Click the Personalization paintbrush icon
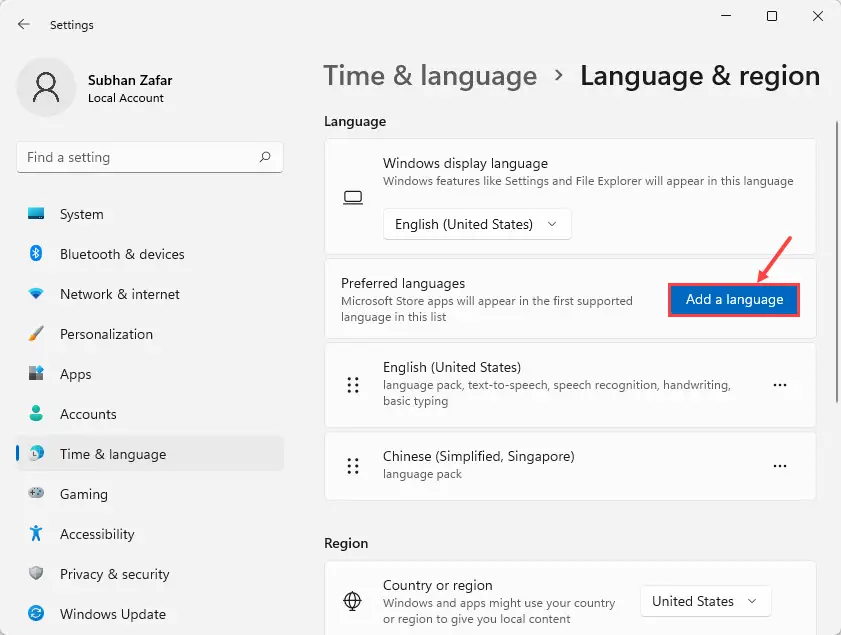Image resolution: width=841 pixels, height=635 pixels. [36, 334]
